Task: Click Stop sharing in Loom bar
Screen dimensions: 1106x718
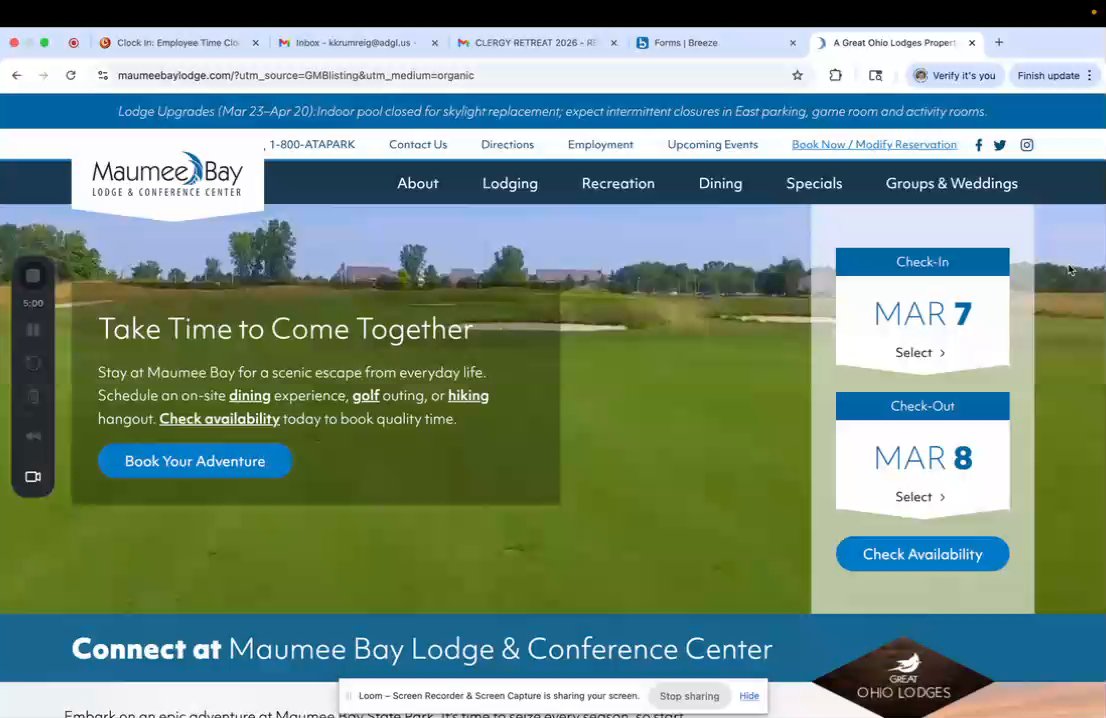Action: point(689,696)
